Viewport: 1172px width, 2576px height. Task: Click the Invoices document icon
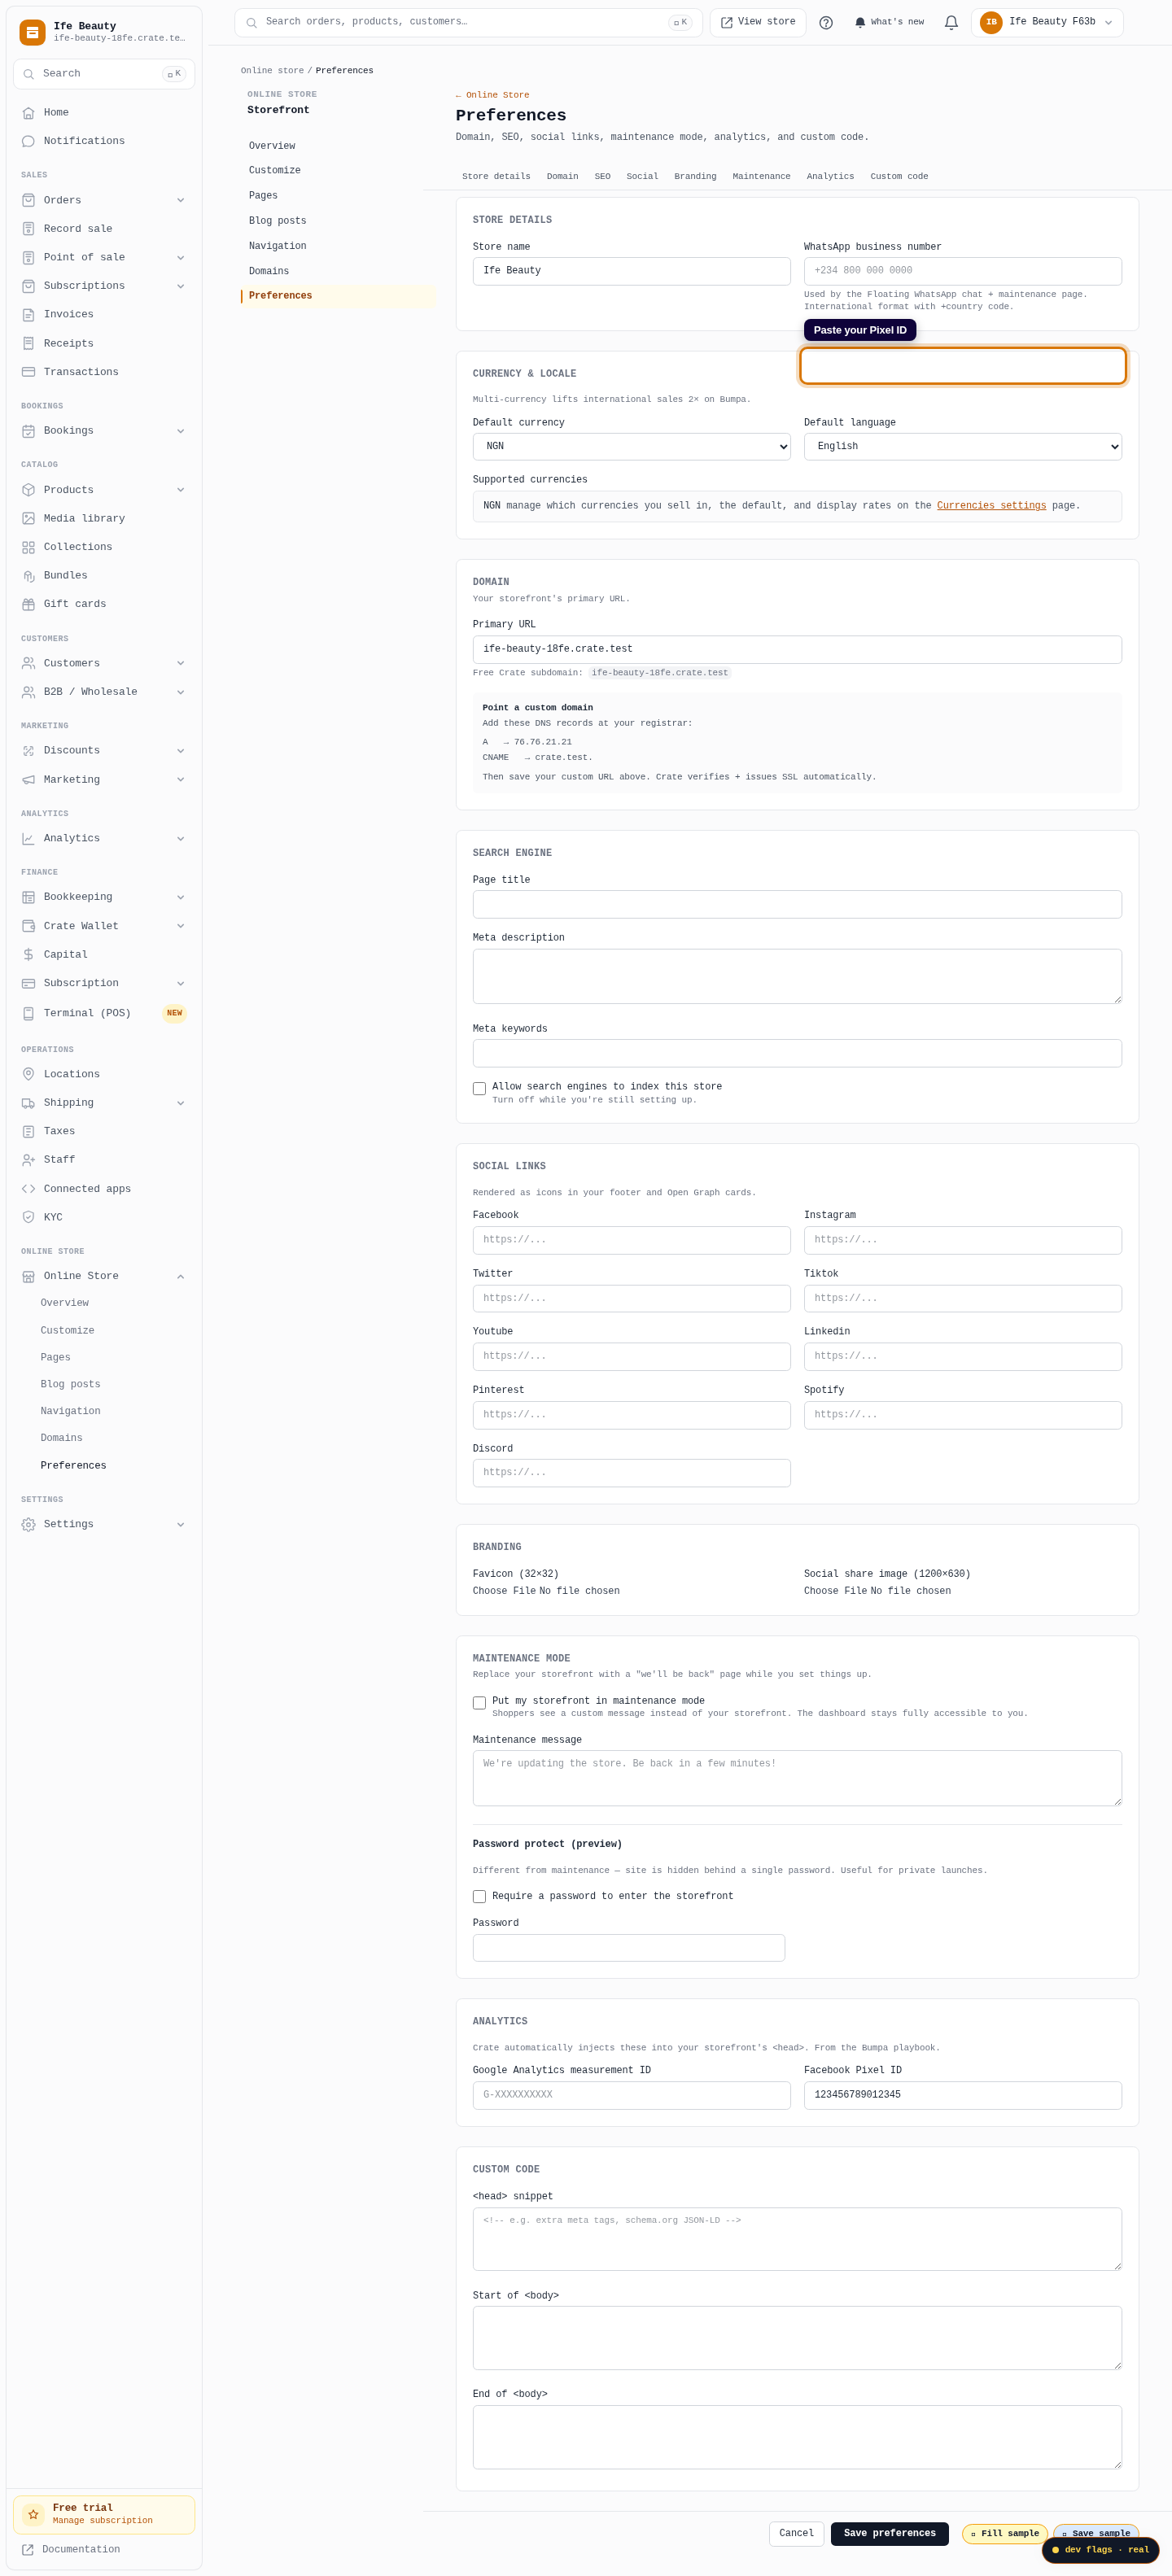pyautogui.click(x=28, y=315)
